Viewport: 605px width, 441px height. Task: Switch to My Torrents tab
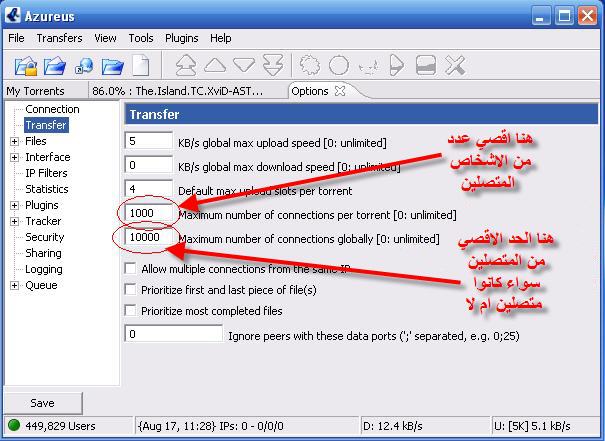click(x=35, y=91)
